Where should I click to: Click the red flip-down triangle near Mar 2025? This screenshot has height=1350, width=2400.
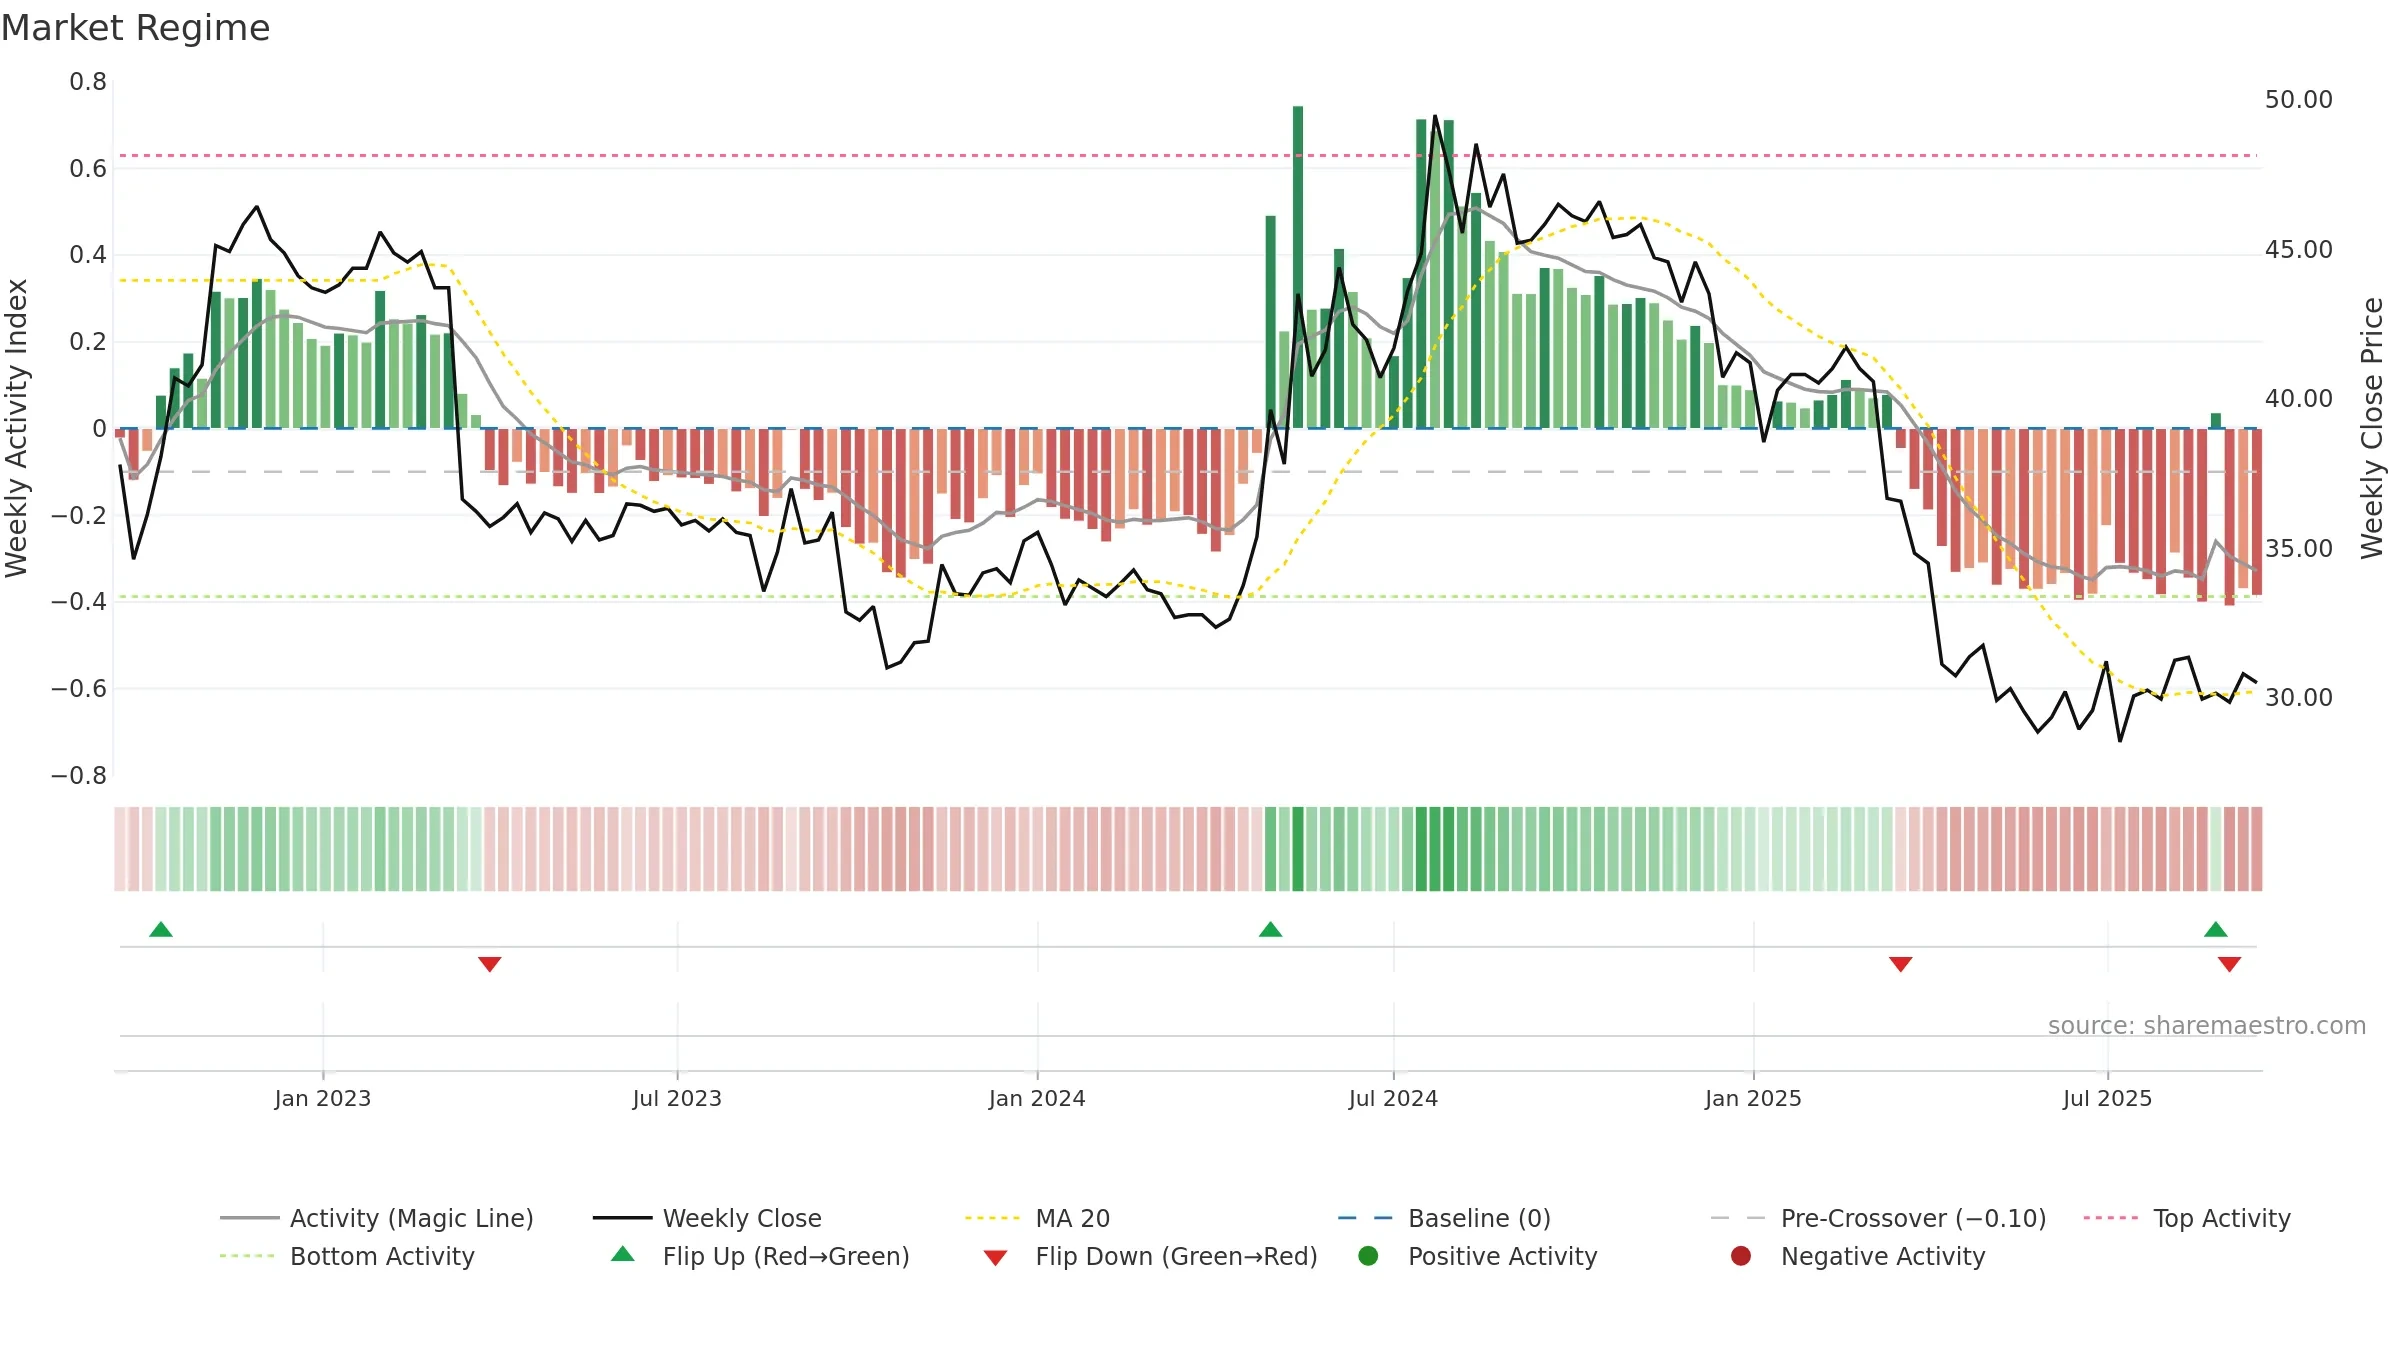(1900, 964)
